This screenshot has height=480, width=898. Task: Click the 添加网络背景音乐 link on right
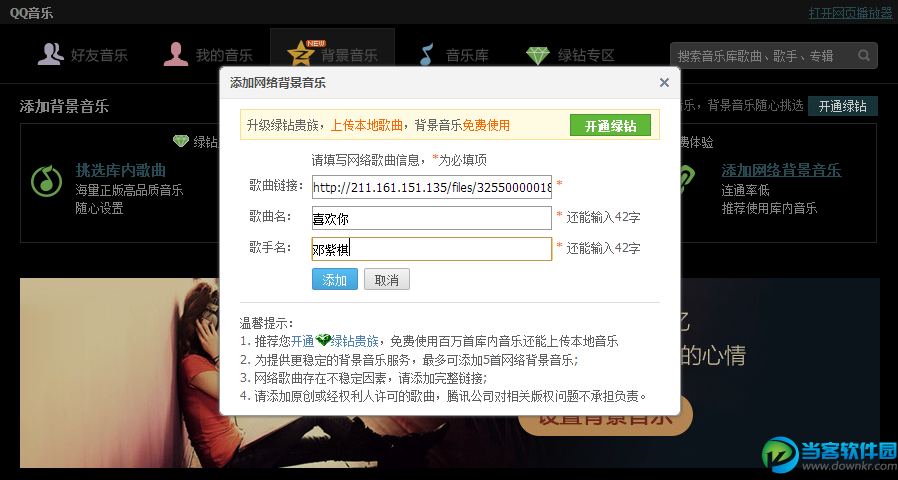coord(781,170)
